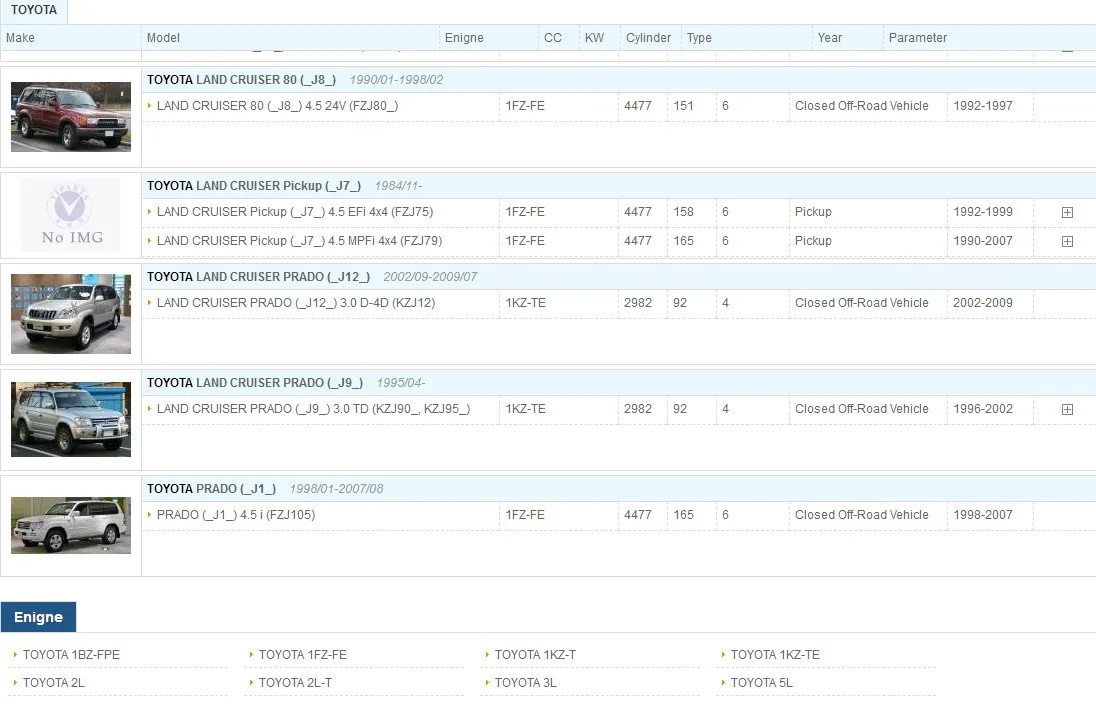Click the Model column header
Screen dimensions: 1096x705
pyautogui.click(x=163, y=38)
